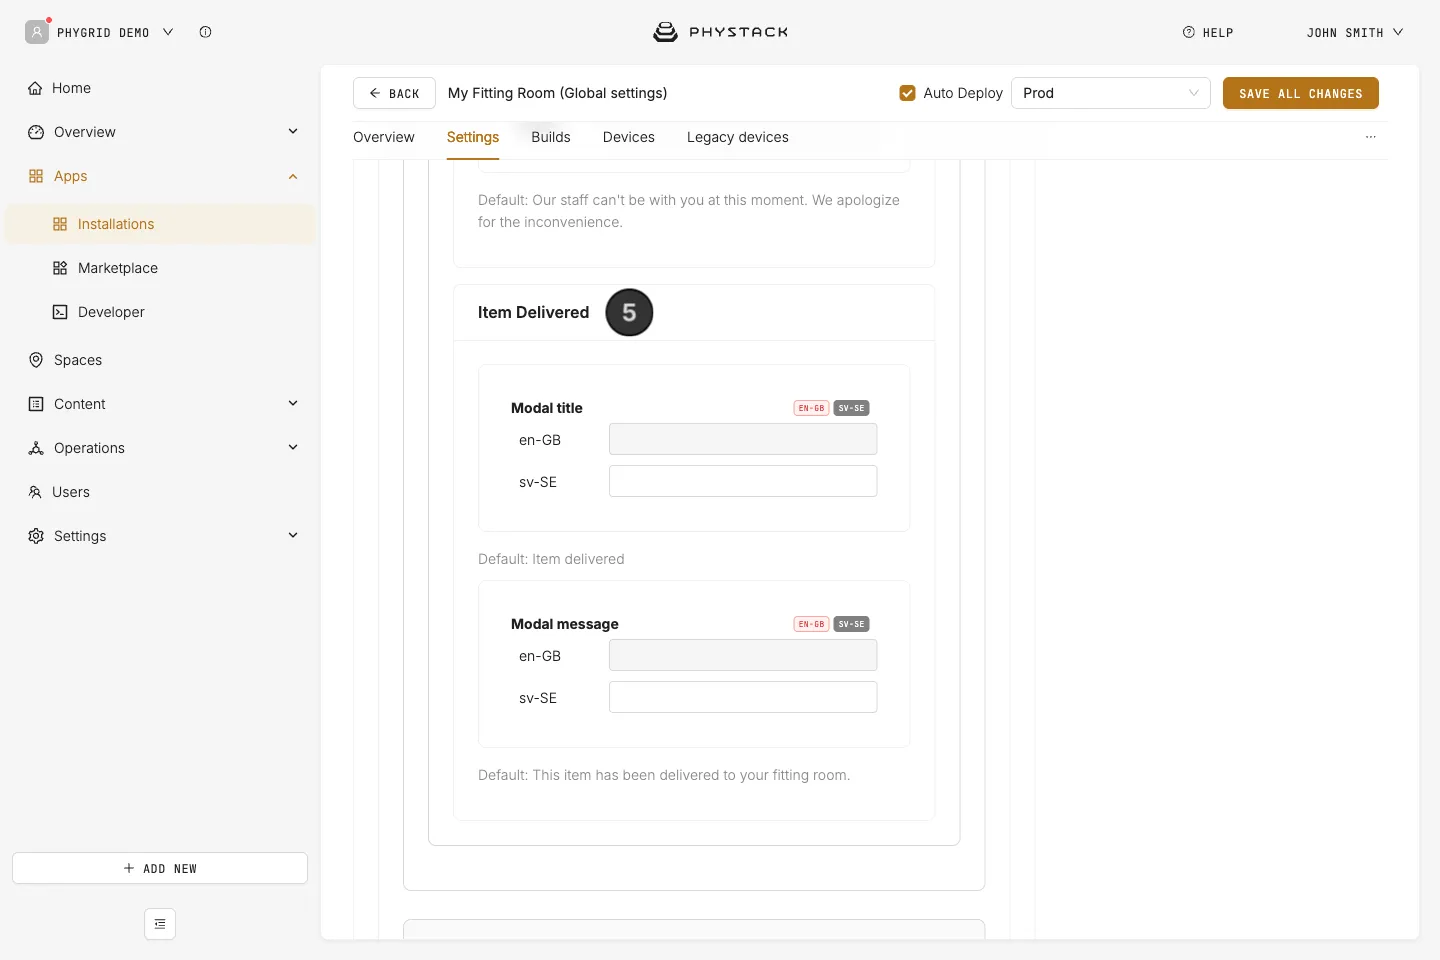
Task: Expand the Operations menu chevron
Action: pos(293,447)
